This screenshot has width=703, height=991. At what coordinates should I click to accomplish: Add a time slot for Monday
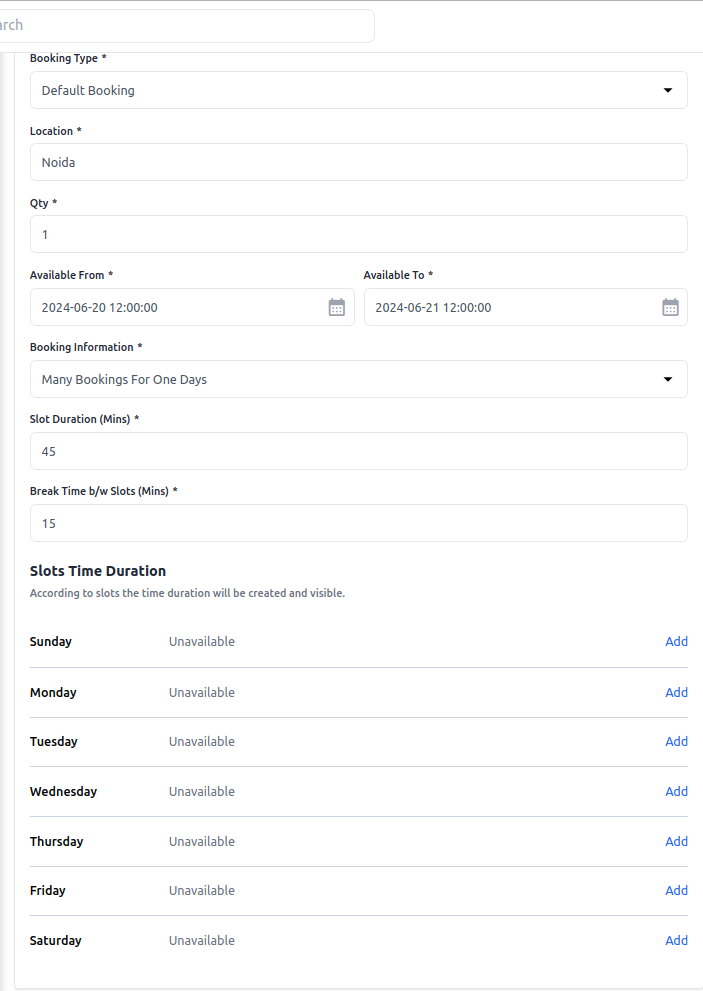coord(676,692)
